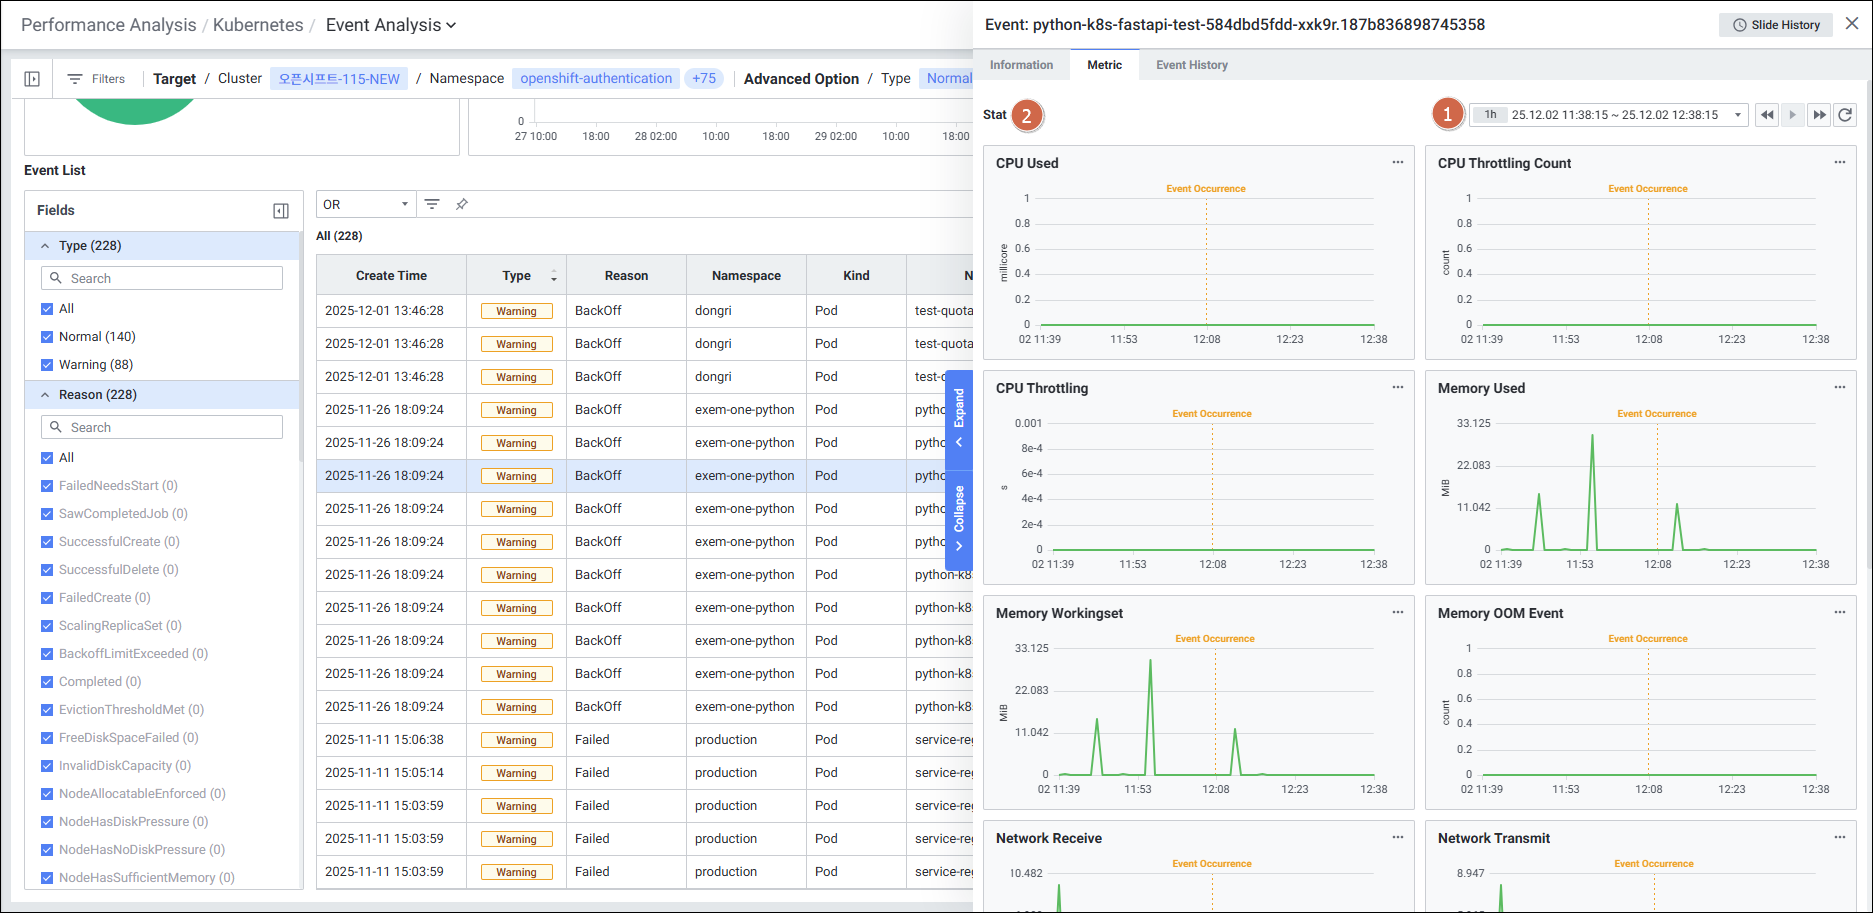Open the OR condition dropdown

pos(366,204)
